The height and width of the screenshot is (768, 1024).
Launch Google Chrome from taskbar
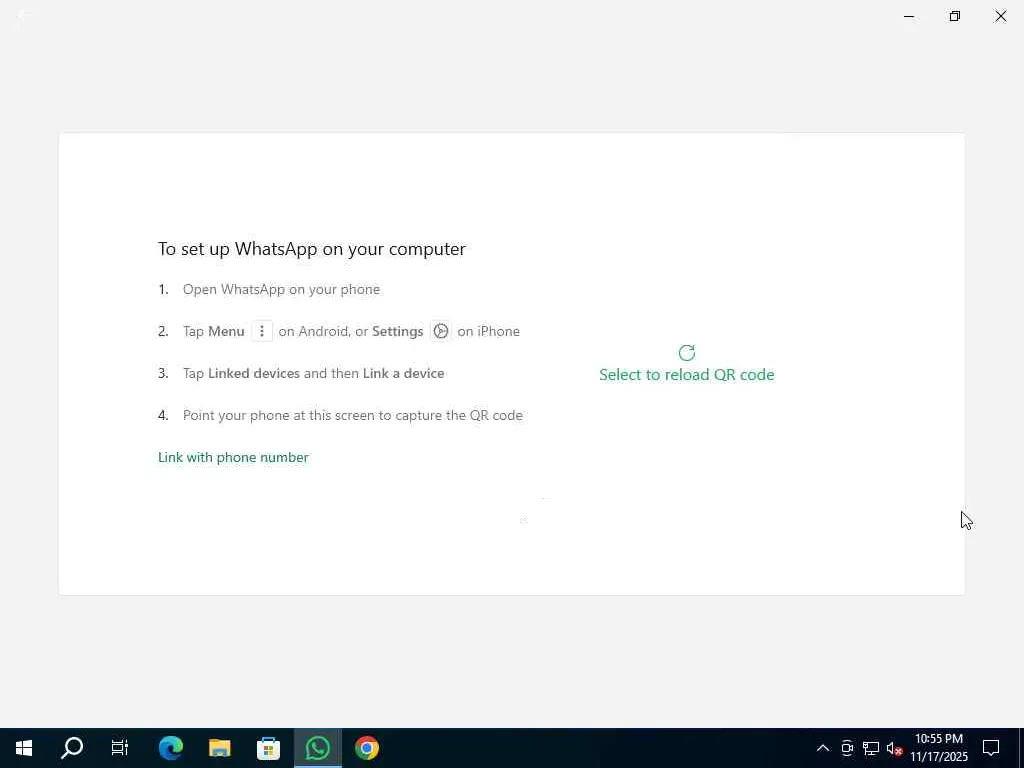tap(366, 748)
